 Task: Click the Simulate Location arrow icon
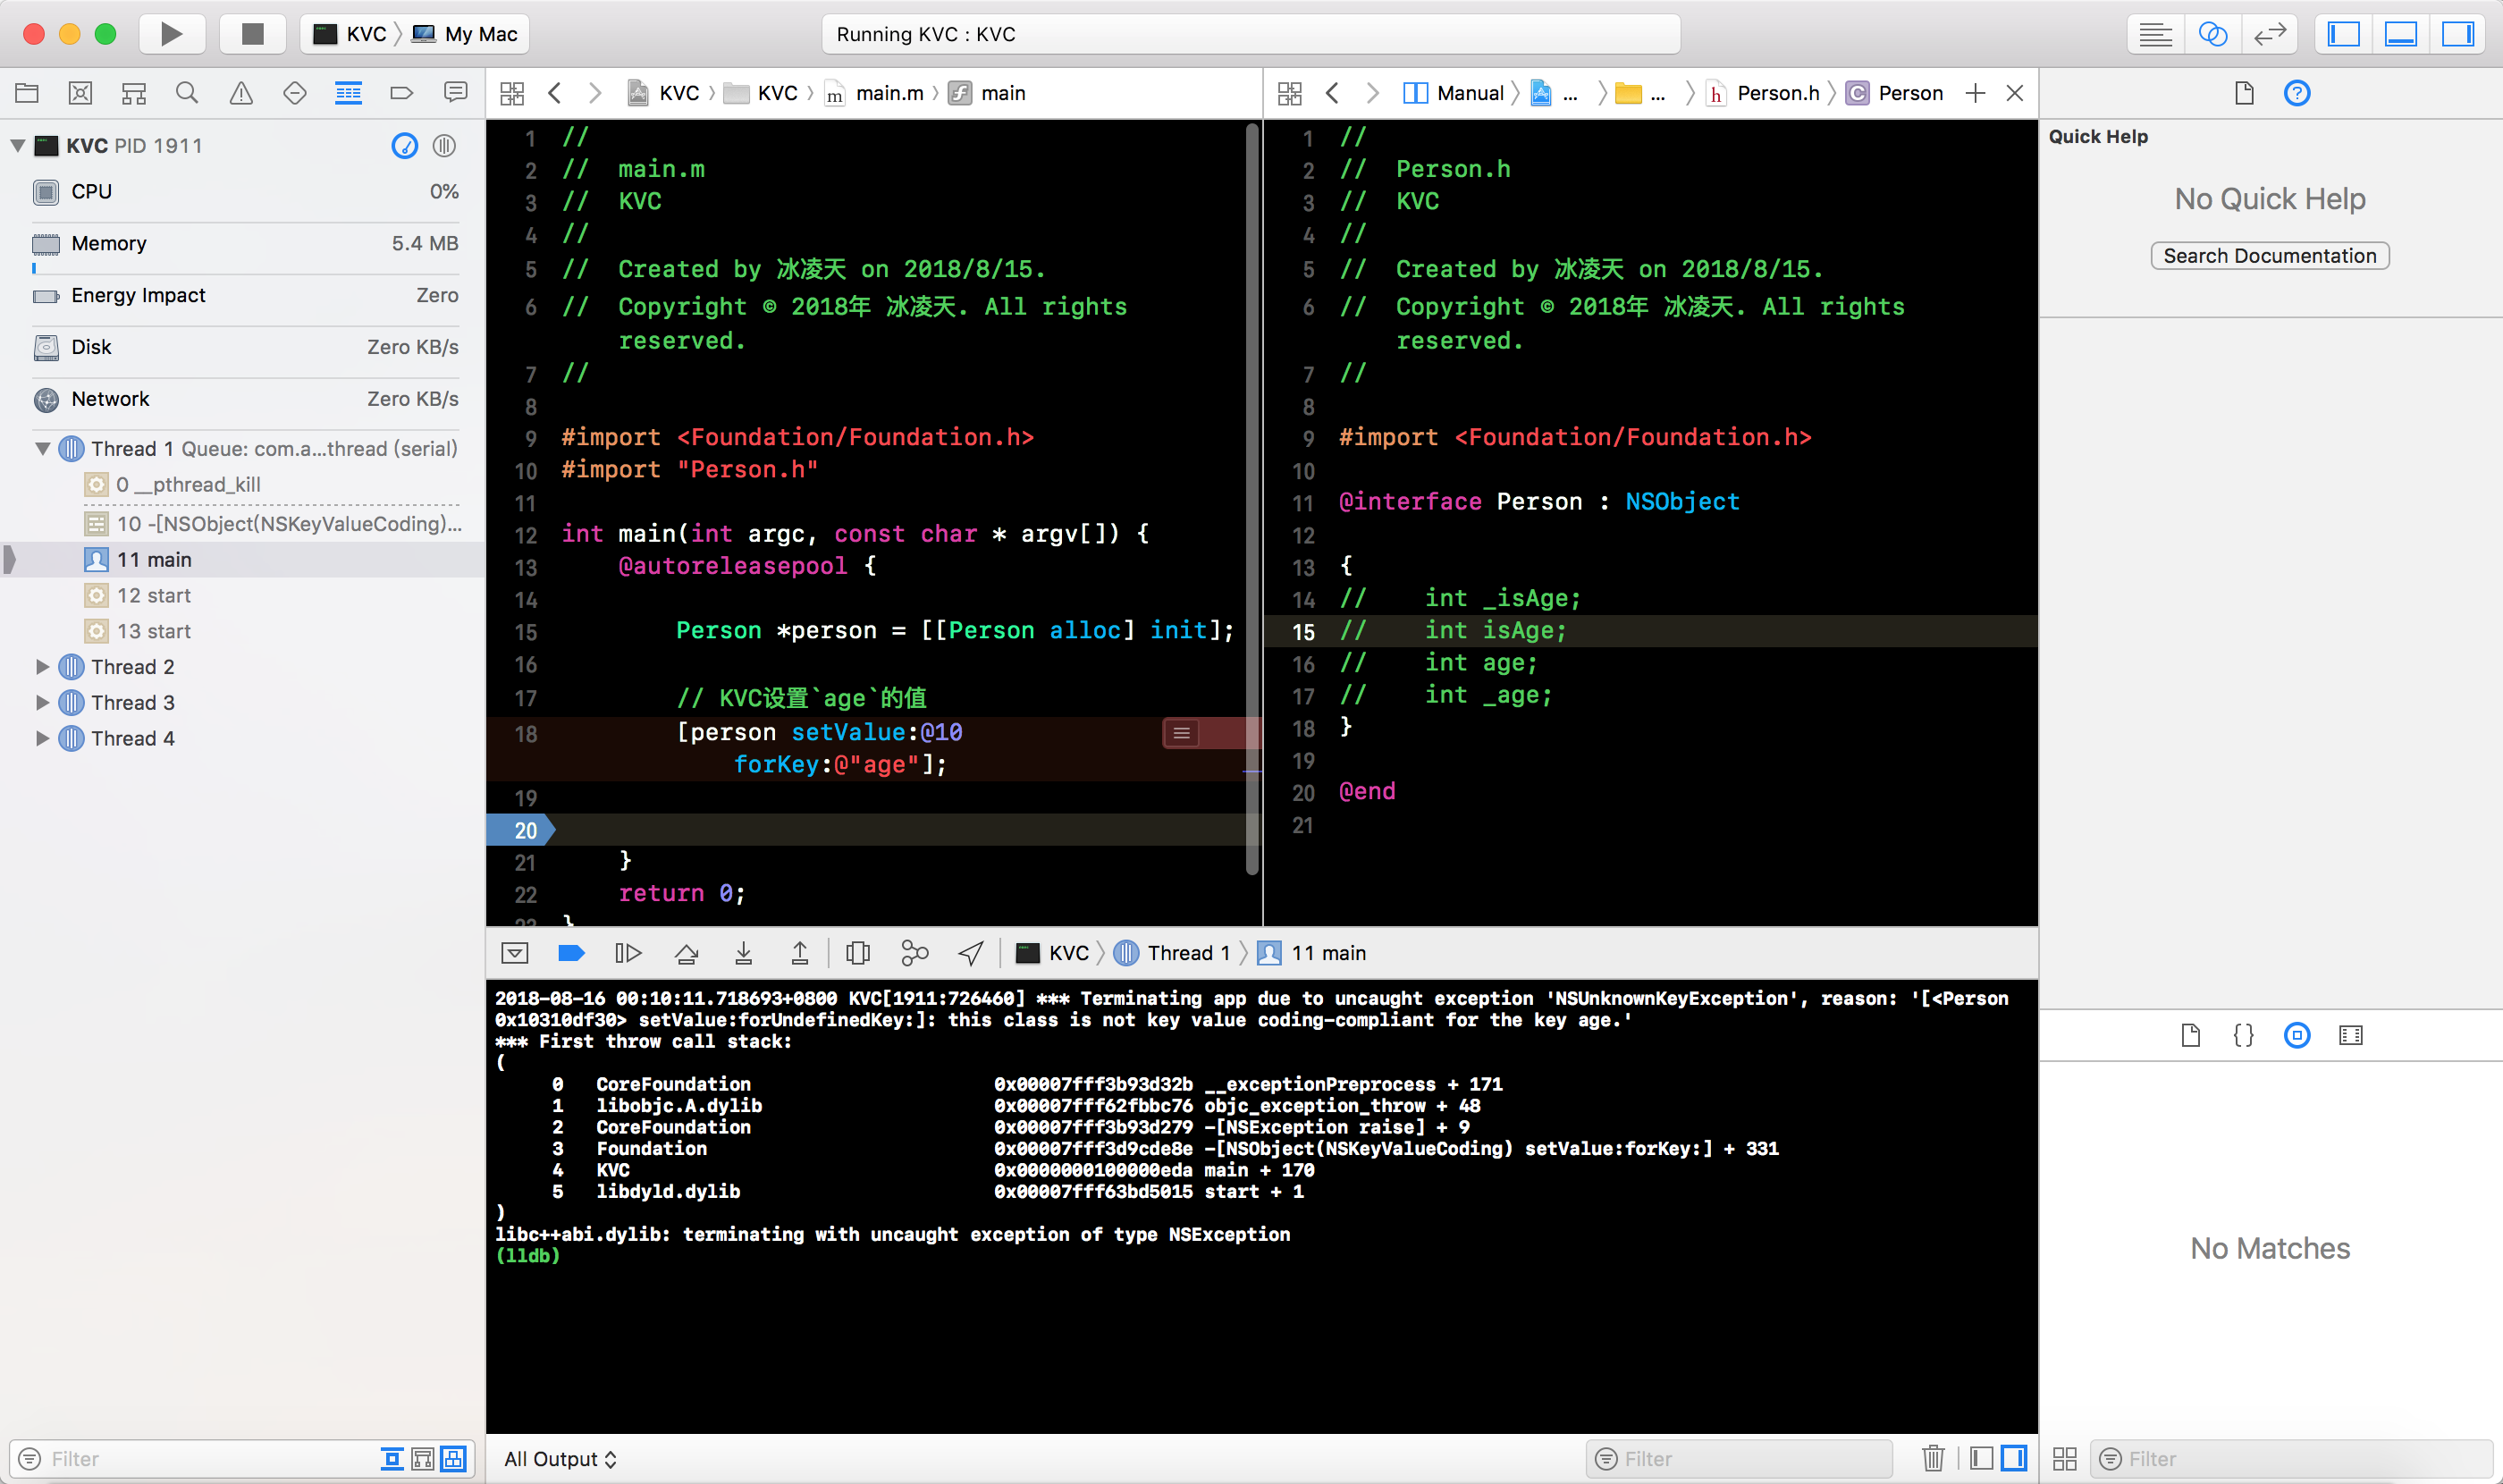point(970,953)
